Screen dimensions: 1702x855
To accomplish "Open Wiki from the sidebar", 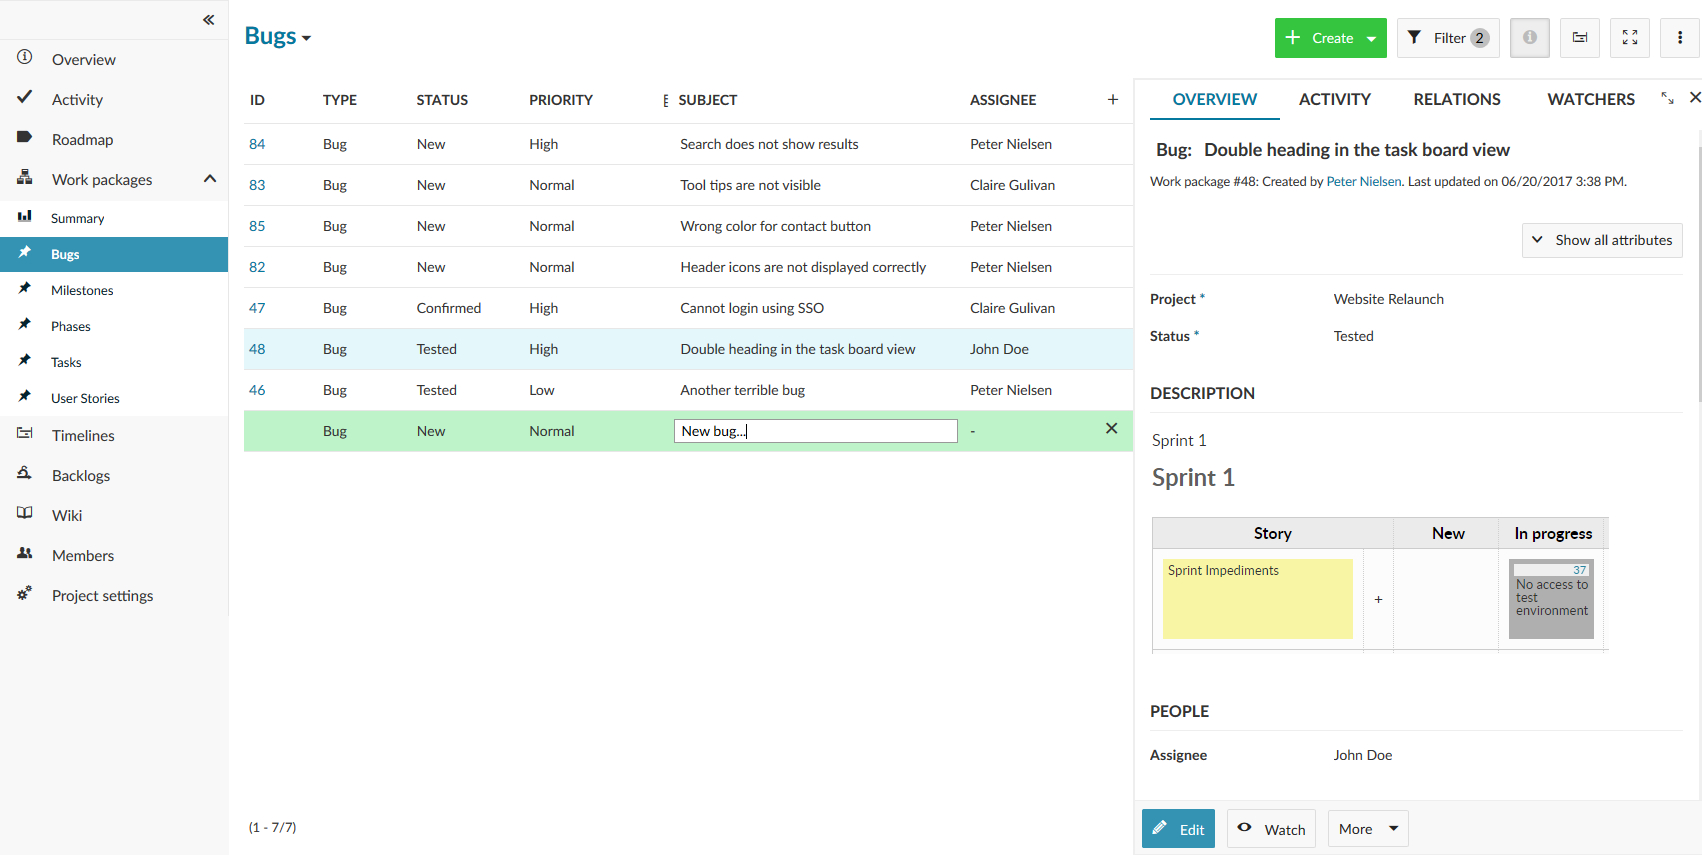I will (67, 516).
